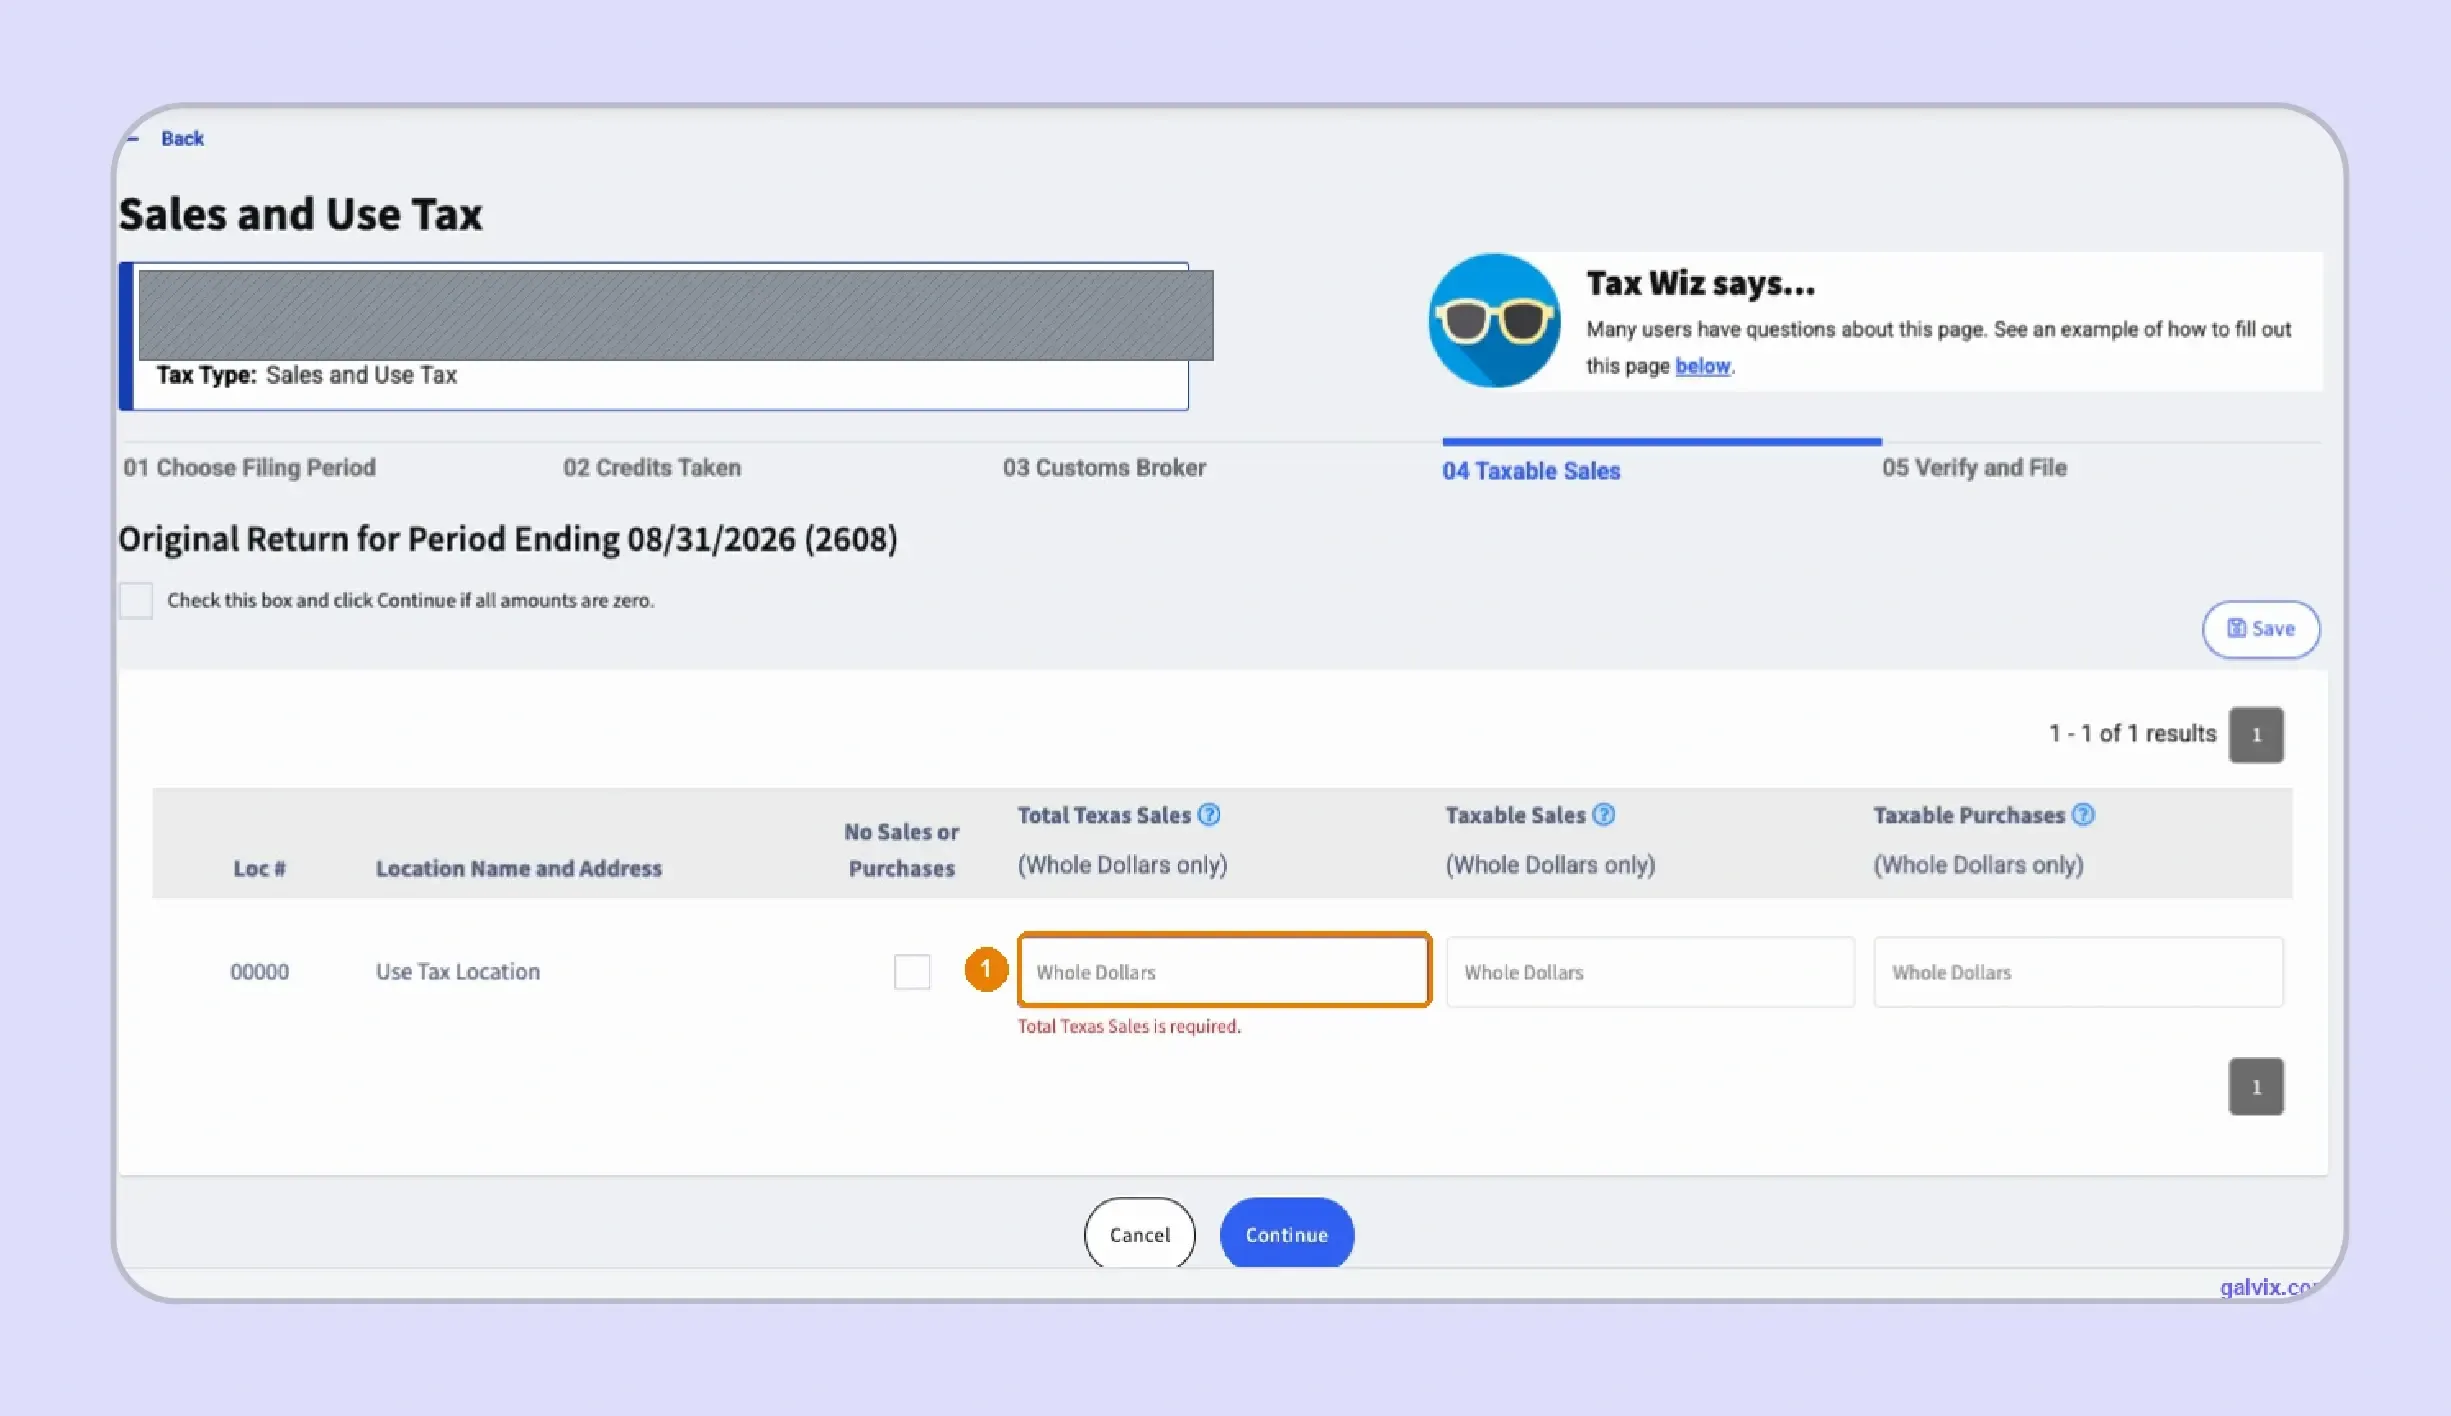Click the 'Sales and Use Tax' page title
2451x1416 pixels.
pos(300,215)
